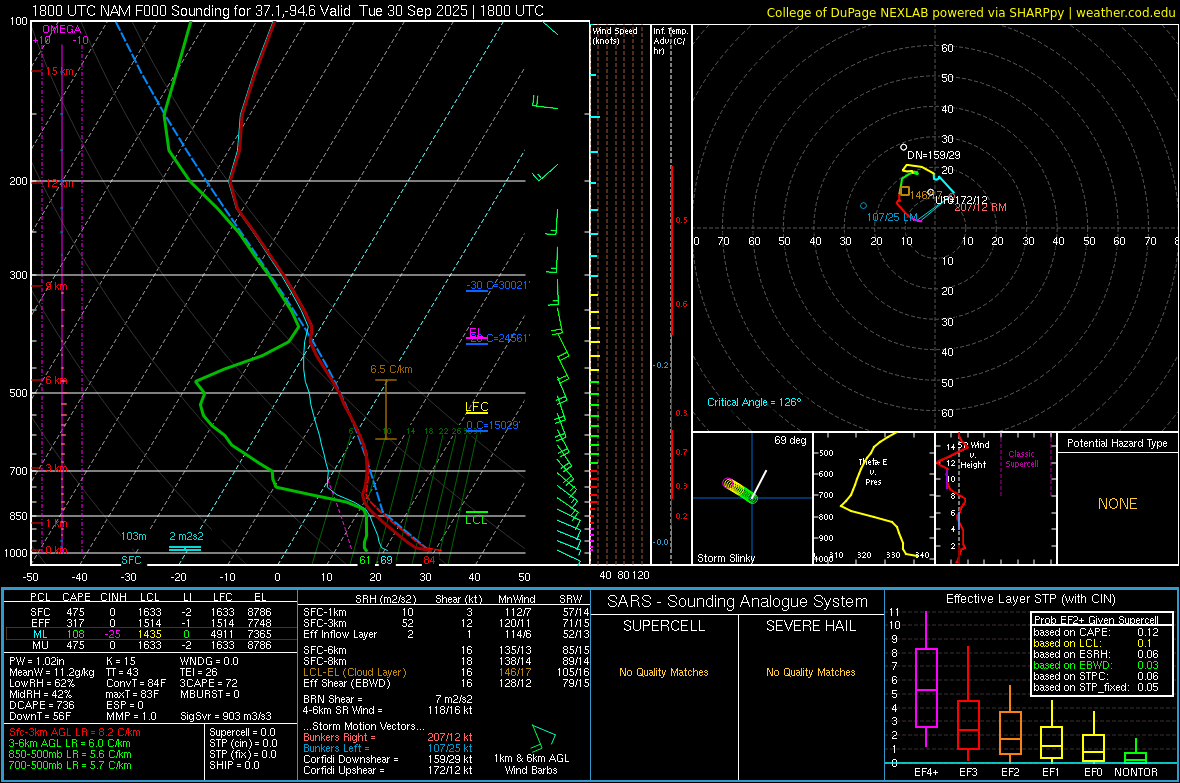Click the '69 deg' slinky tilt value
This screenshot has height=783, width=1180.
point(790,440)
